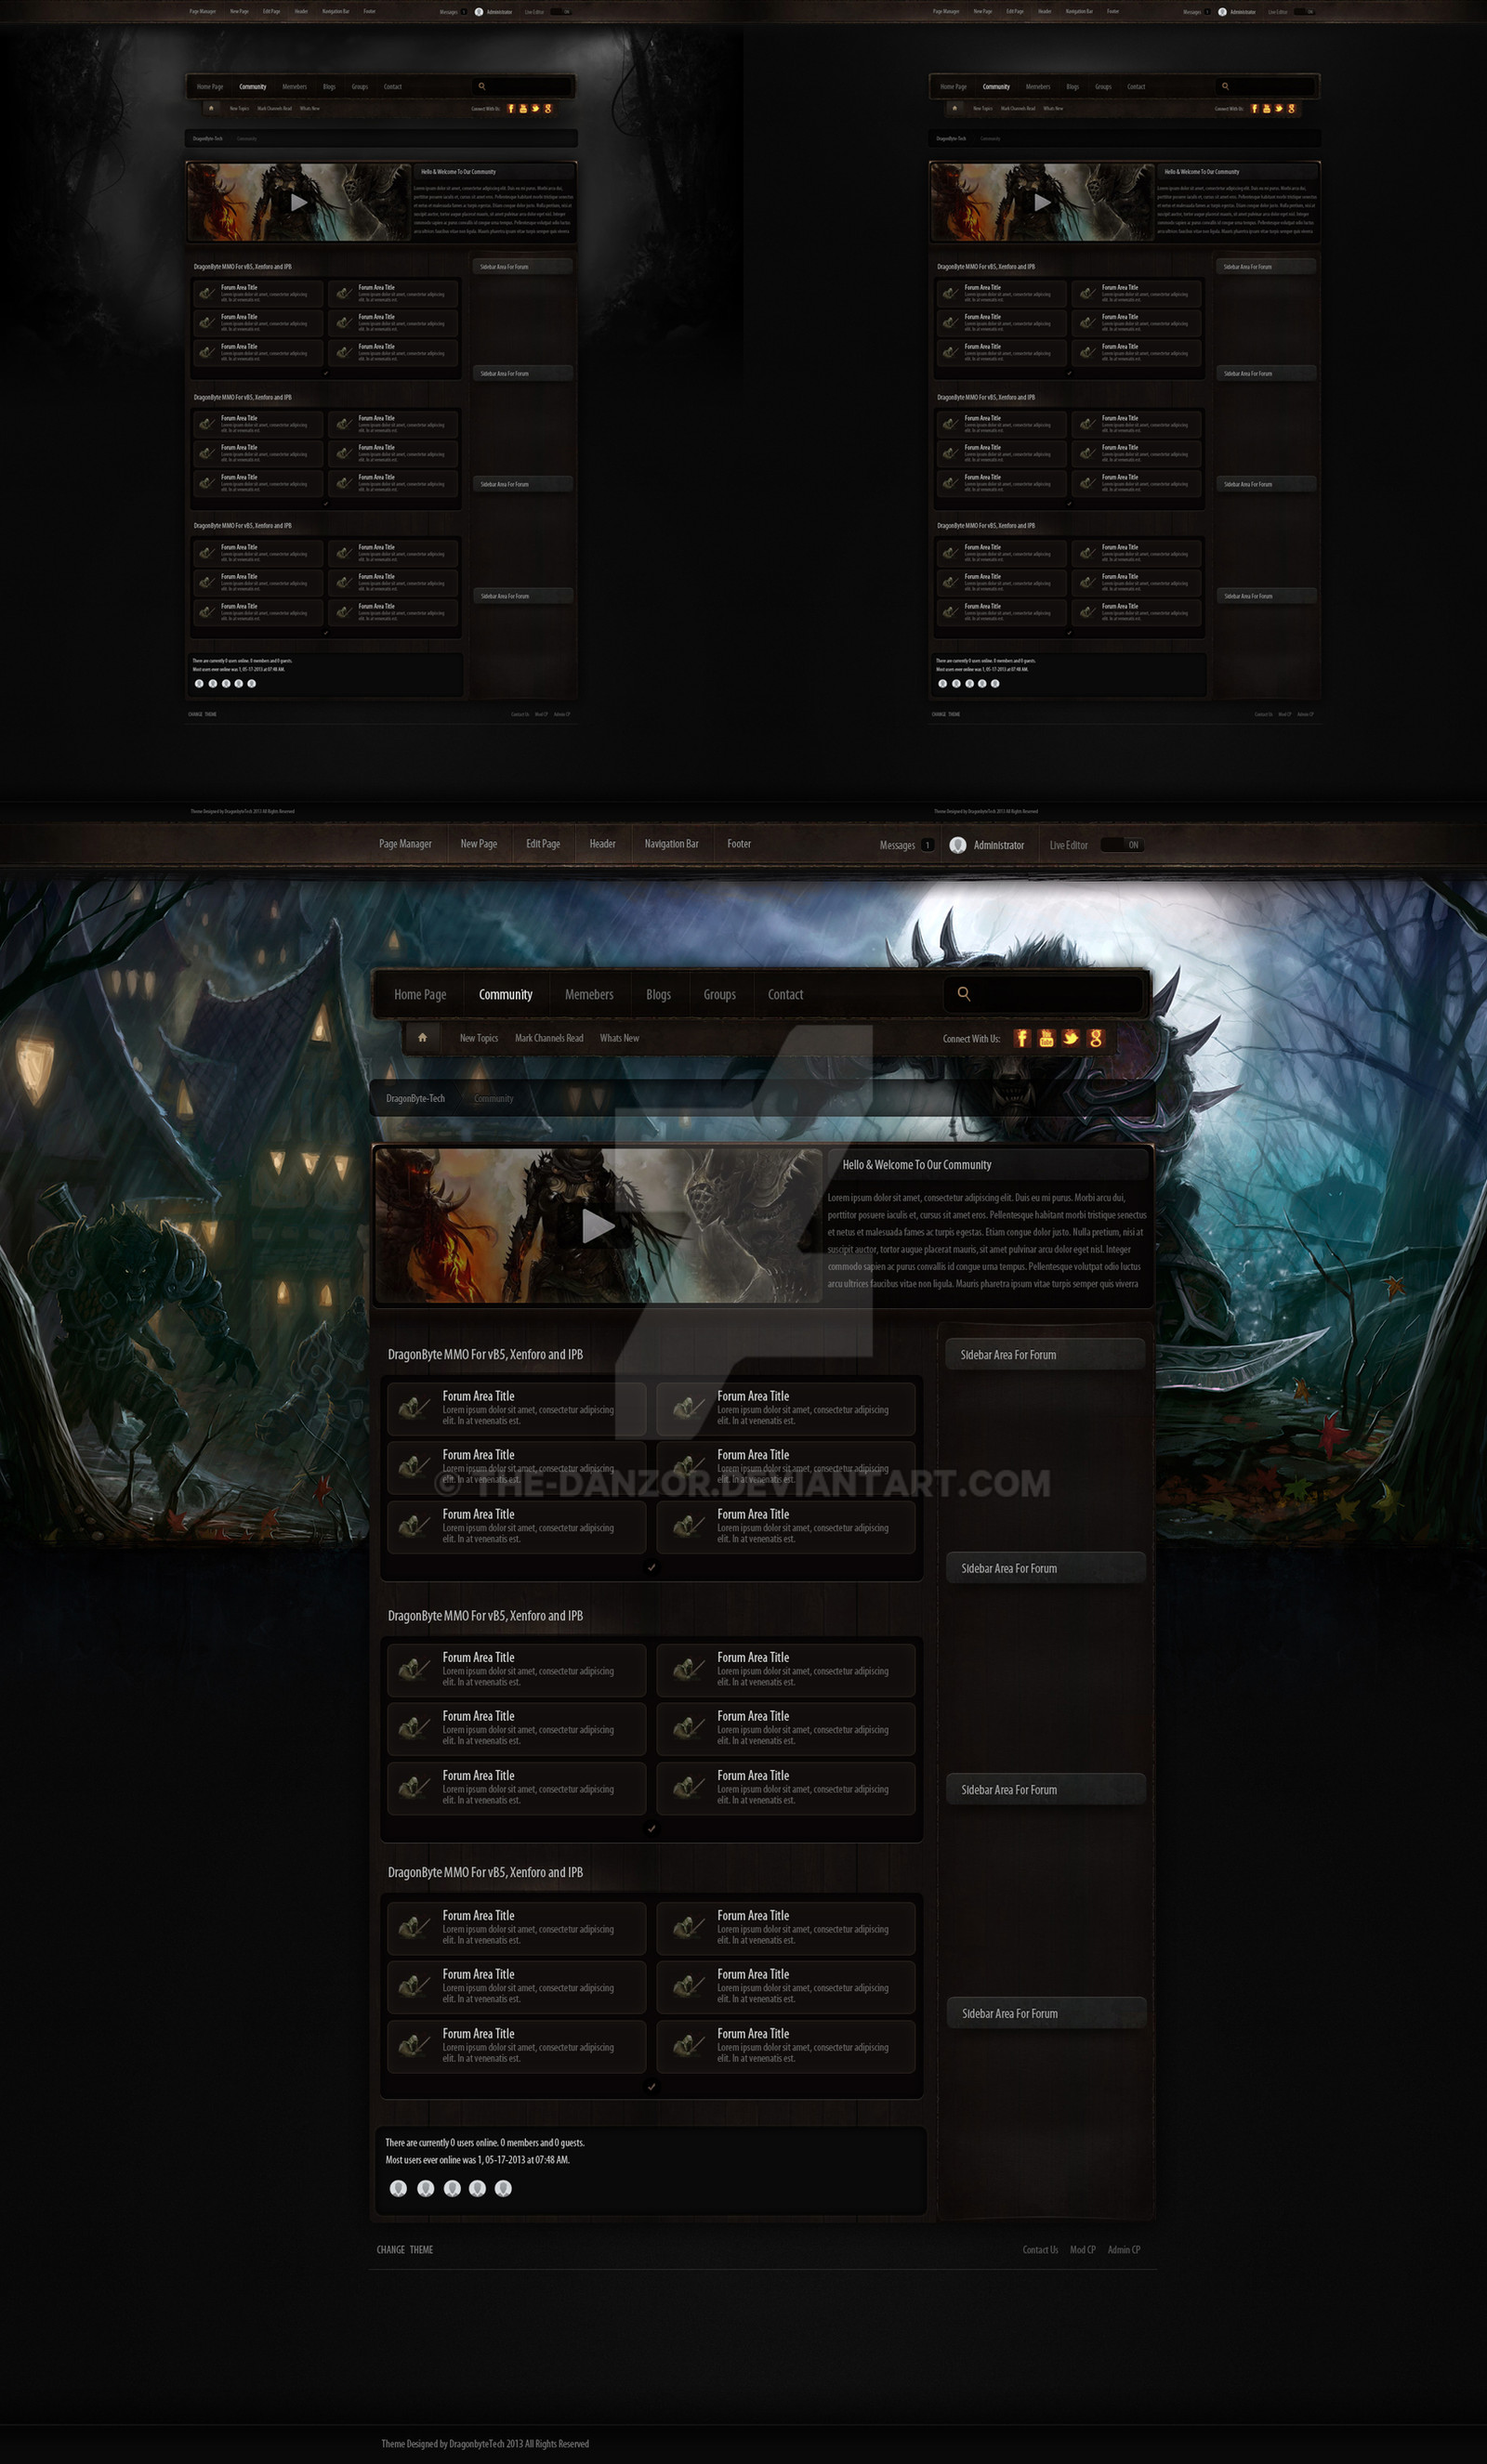1487x2464 pixels.
Task: Click CHANGE THEME in large footer
Action: [405, 2250]
